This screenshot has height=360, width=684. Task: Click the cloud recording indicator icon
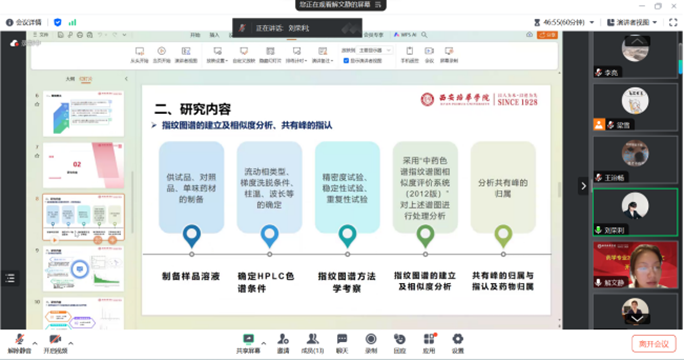[x=14, y=43]
